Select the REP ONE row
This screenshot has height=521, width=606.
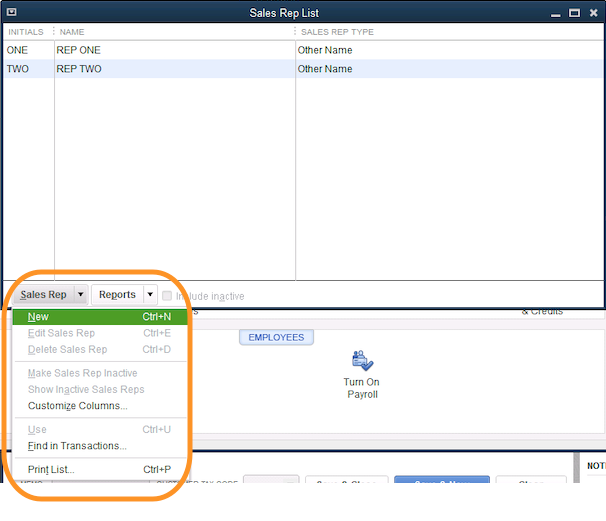[x=150, y=50]
